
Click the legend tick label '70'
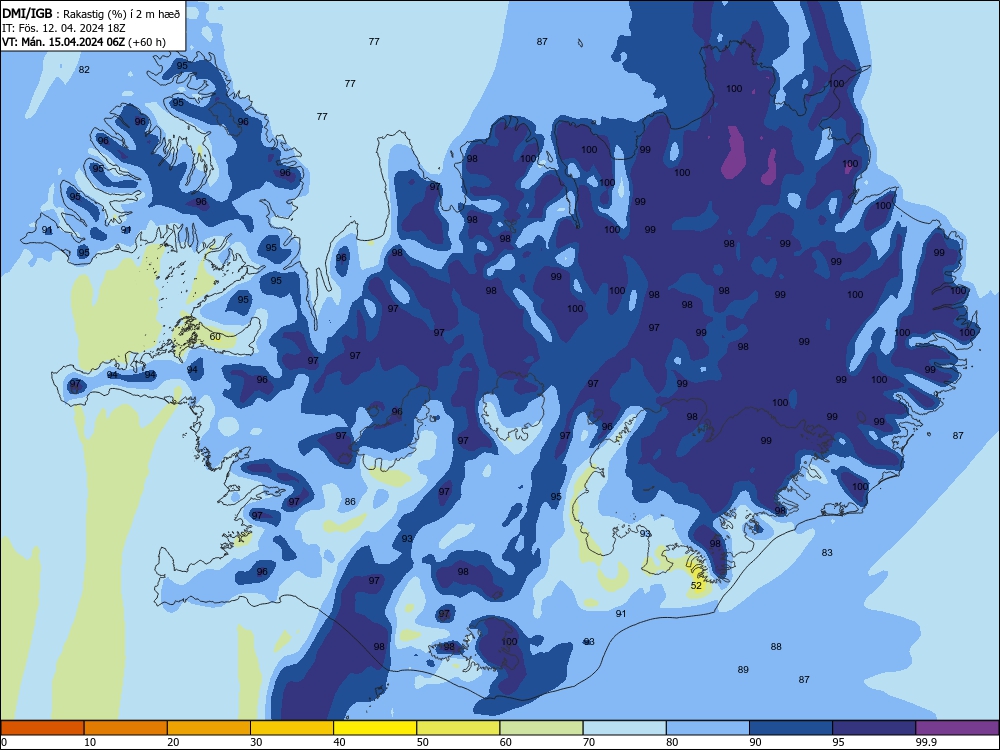[x=589, y=742]
